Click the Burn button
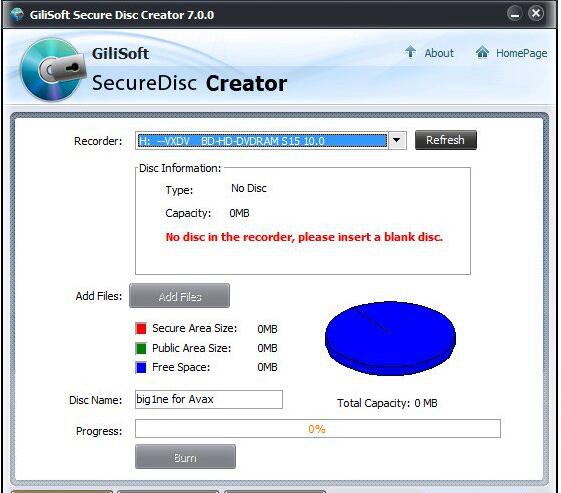The width and height of the screenshot is (561, 493). (x=185, y=457)
